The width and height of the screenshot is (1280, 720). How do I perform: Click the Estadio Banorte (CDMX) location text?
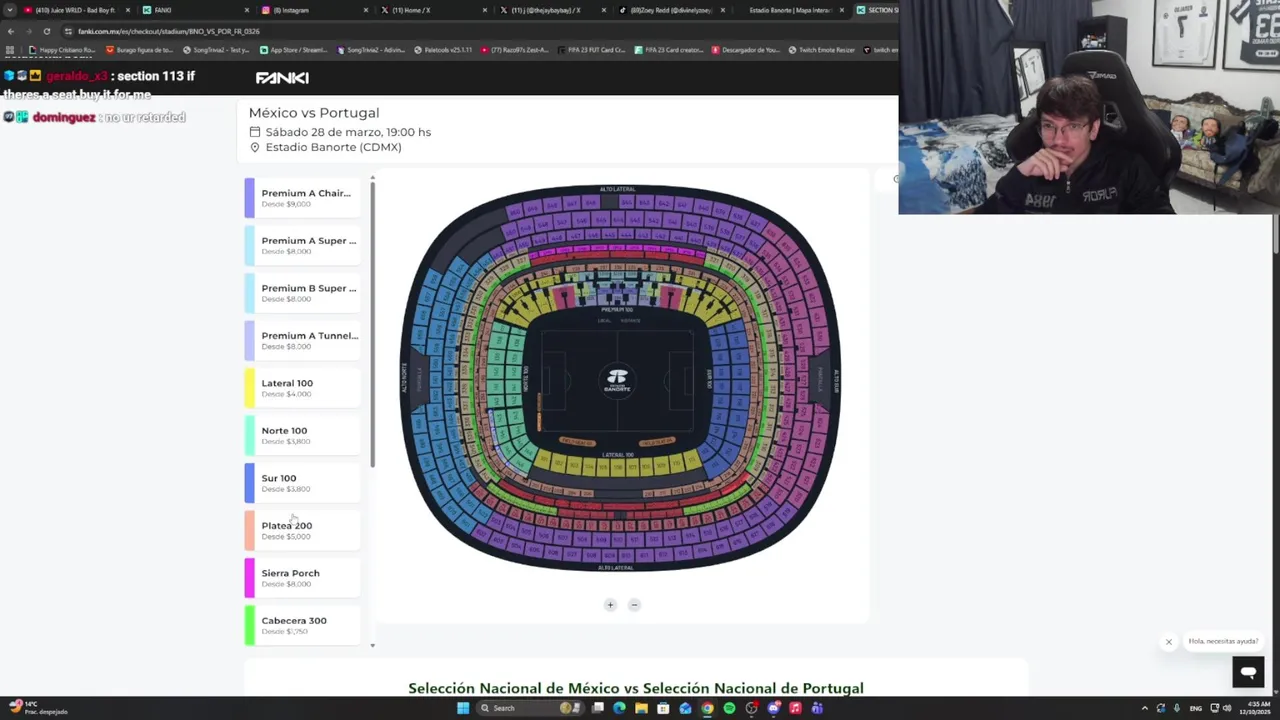(333, 147)
